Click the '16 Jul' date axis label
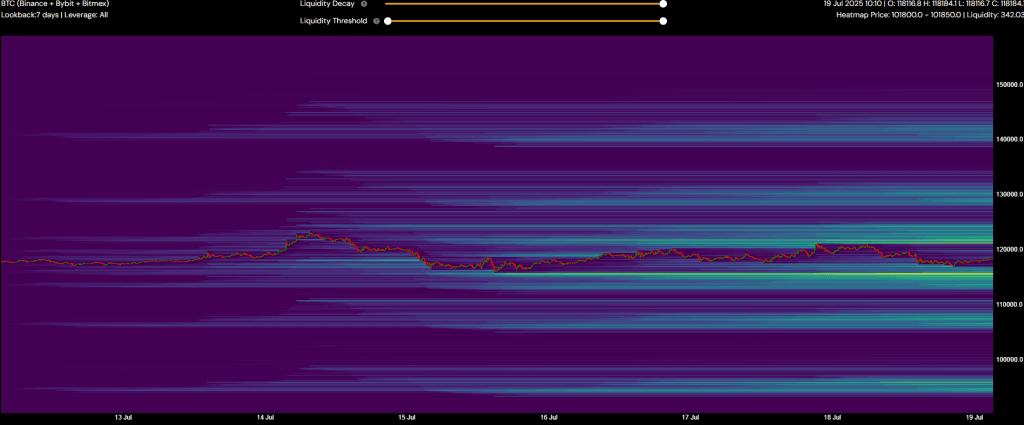The width and height of the screenshot is (1024, 425). point(549,417)
